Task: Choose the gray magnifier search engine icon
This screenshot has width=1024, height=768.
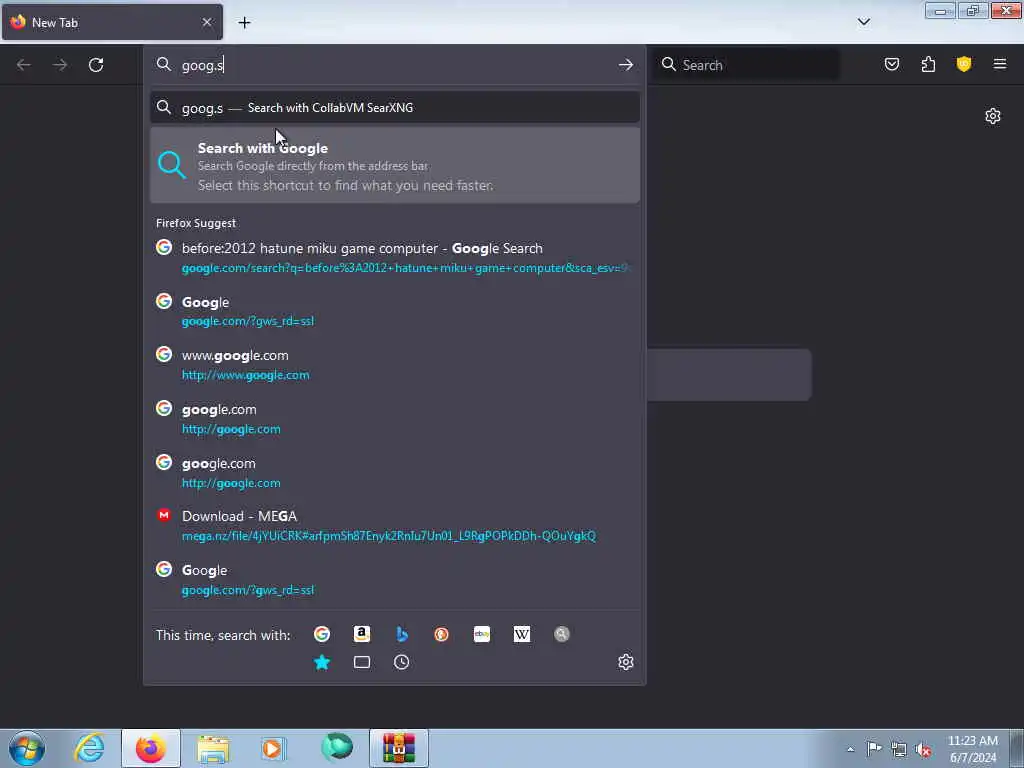Action: (562, 634)
